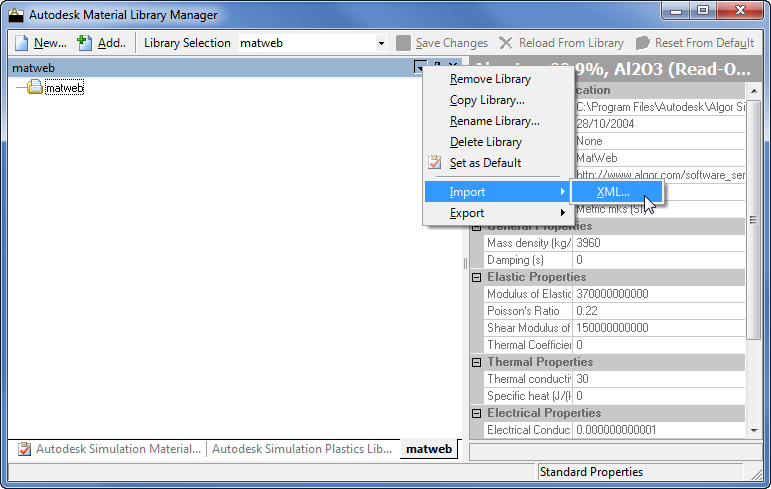The height and width of the screenshot is (489, 771).
Task: Collapse the General Properties section
Action: point(476,227)
